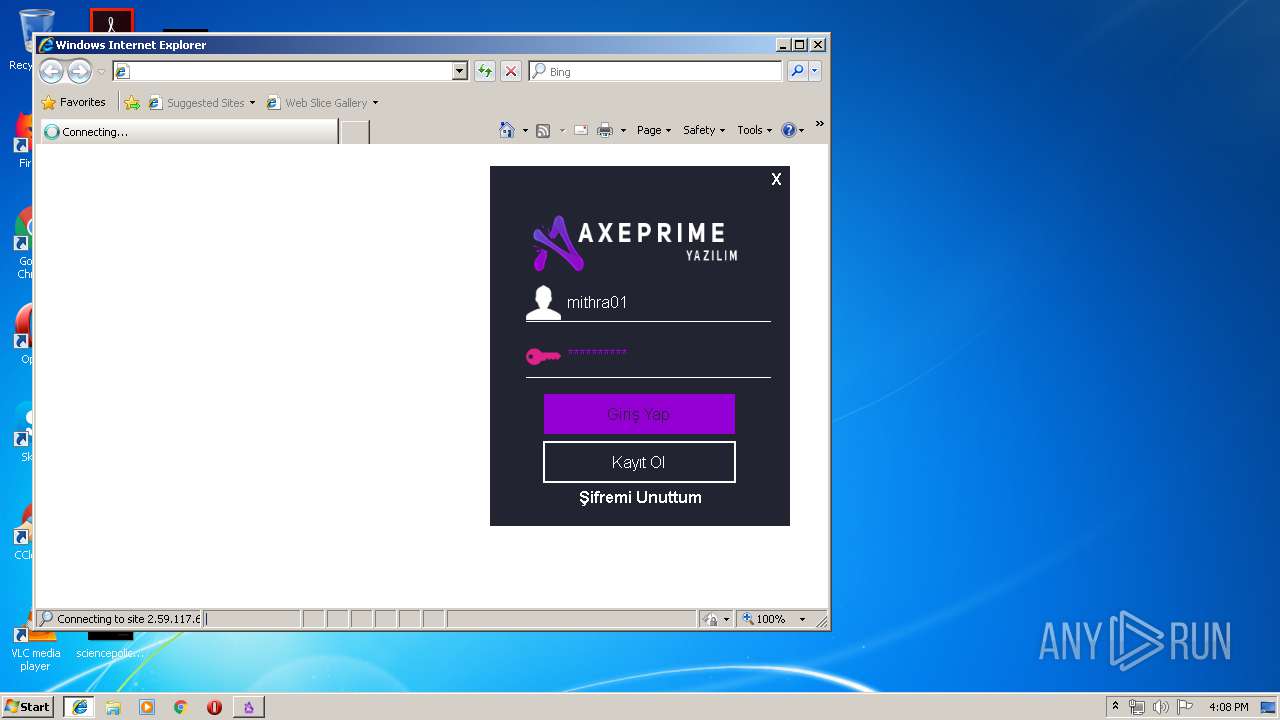Open the Windows Start menu

click(27, 706)
